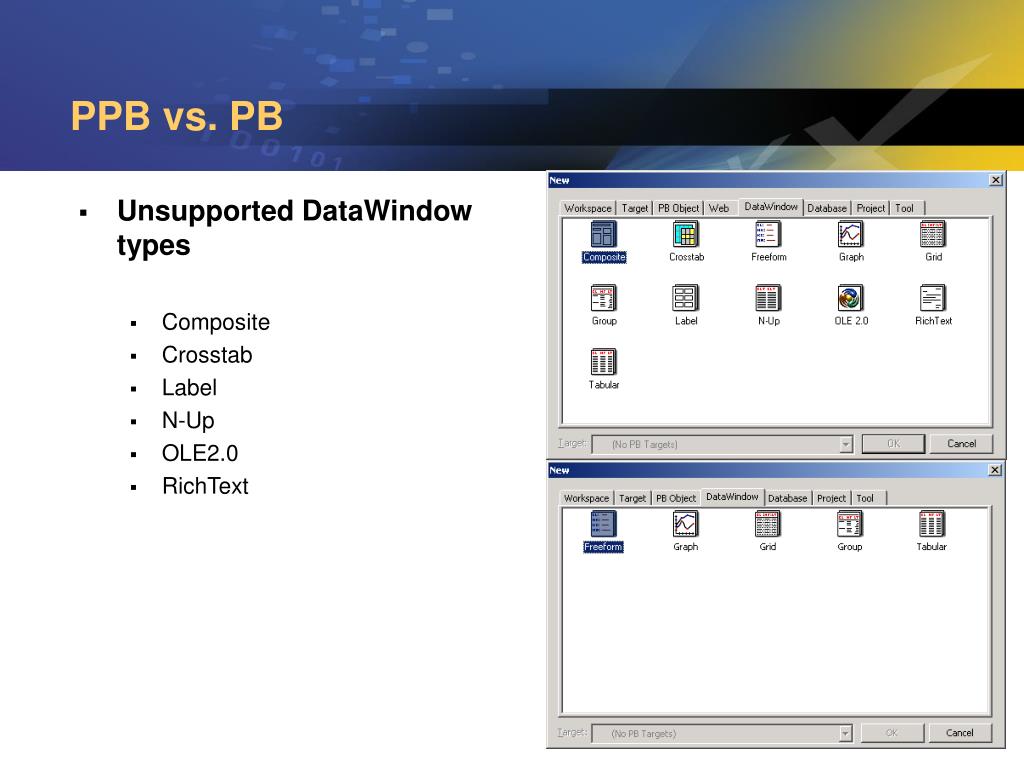This screenshot has height=768, width=1024.
Task: Switch to the Web tab
Action: pyautogui.click(x=719, y=208)
